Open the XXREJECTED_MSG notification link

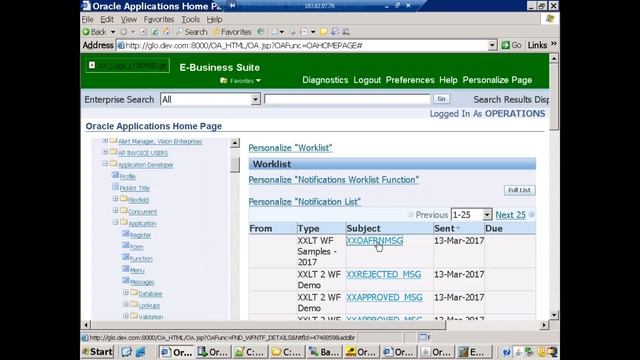tap(383, 274)
